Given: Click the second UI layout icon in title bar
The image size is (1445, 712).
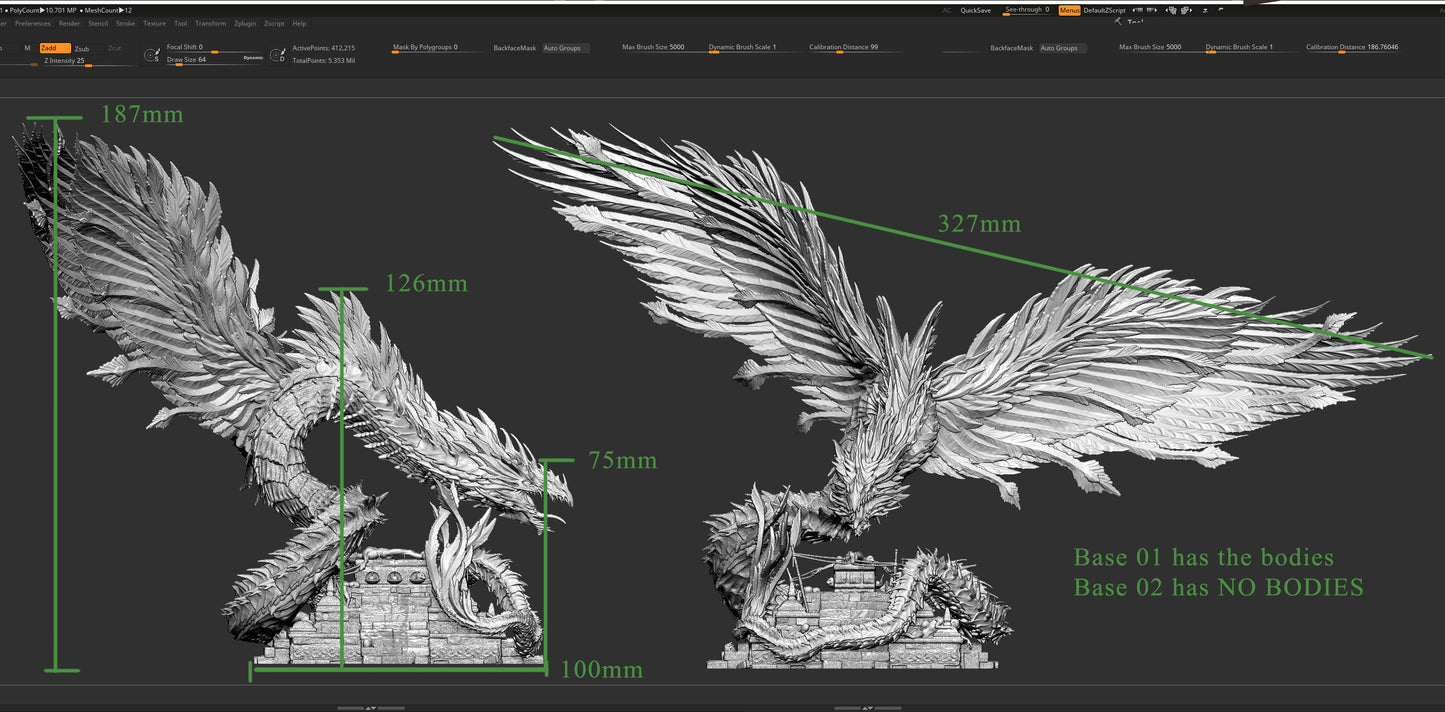Looking at the screenshot, I should pyautogui.click(x=1185, y=10).
